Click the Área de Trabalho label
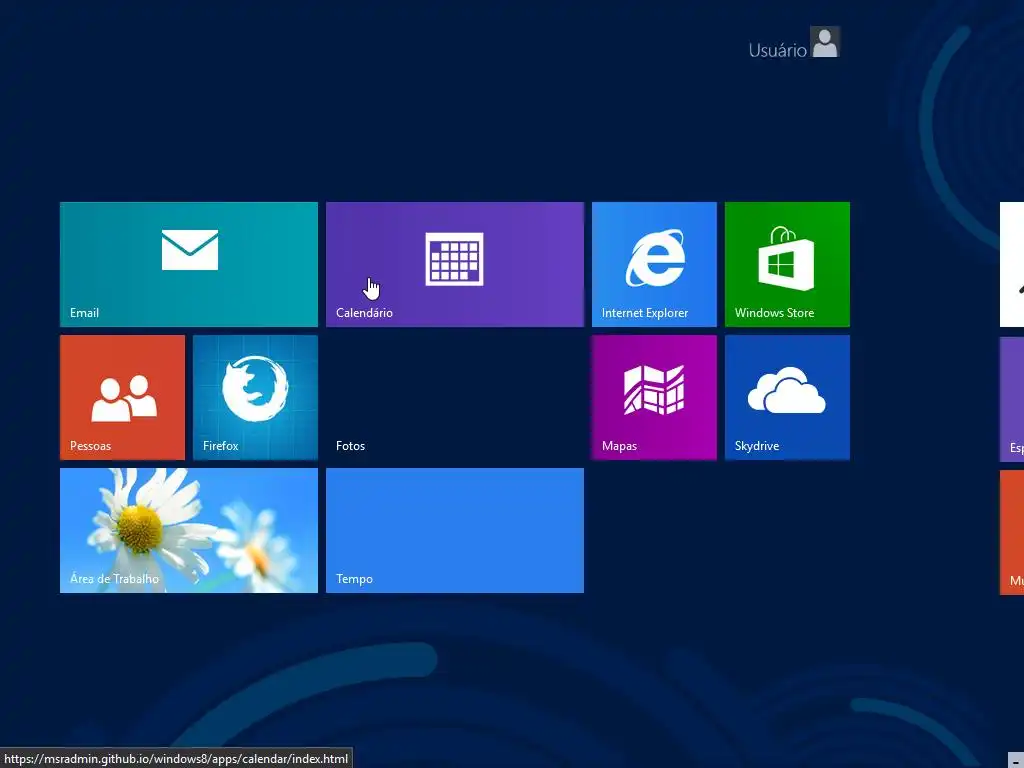 [114, 579]
